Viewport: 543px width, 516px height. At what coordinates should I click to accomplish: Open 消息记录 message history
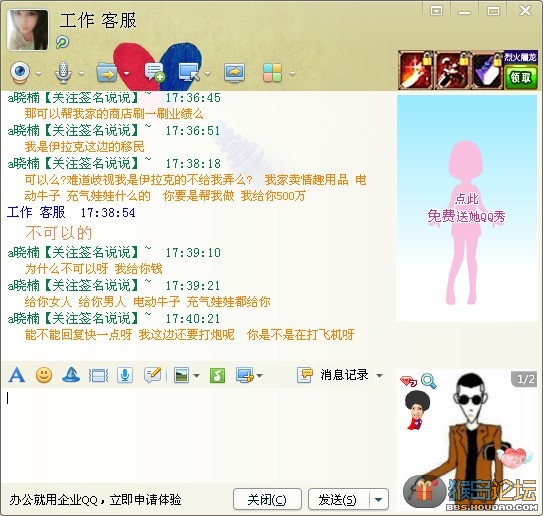tap(333, 375)
